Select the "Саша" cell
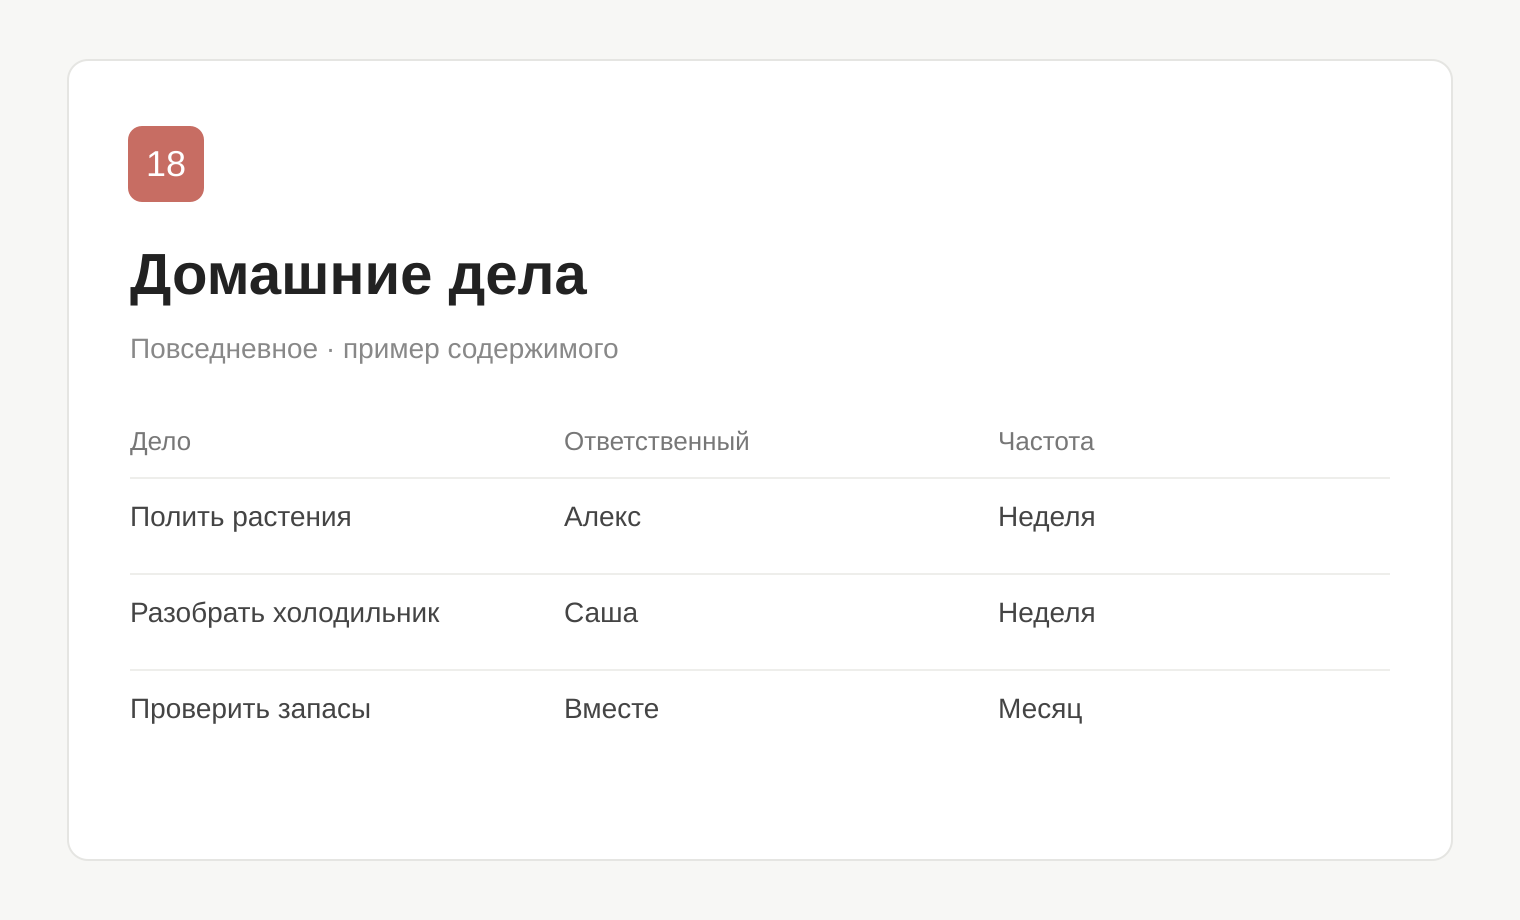This screenshot has width=1520, height=920. click(x=601, y=613)
